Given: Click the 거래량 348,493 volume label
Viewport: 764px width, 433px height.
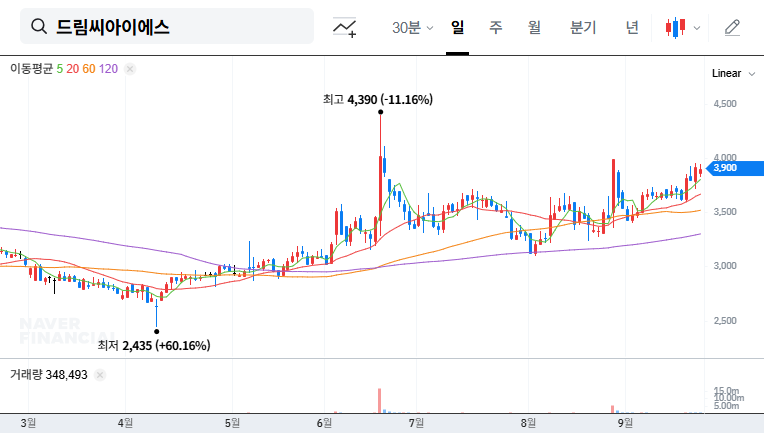Looking at the screenshot, I should coord(49,375).
